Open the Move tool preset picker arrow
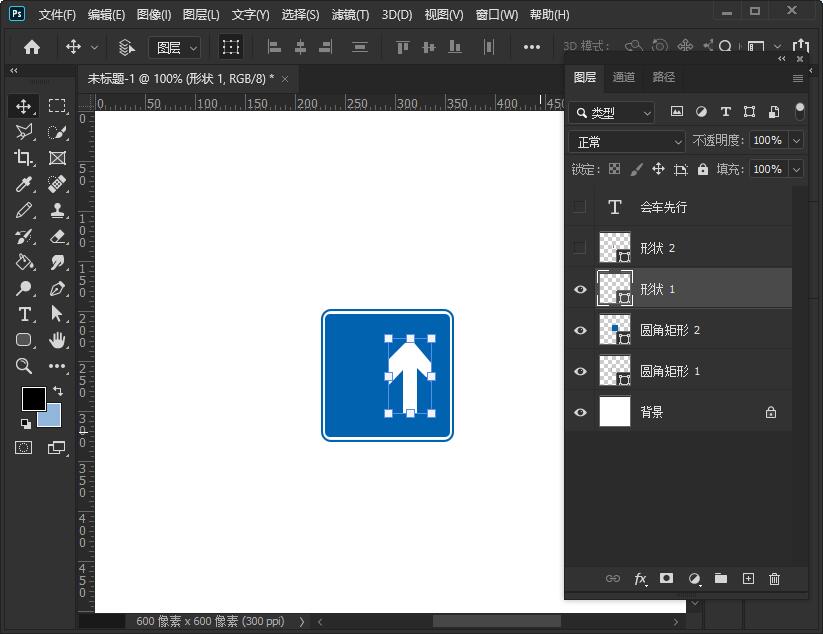Viewport: 823px width, 634px height. tap(94, 48)
